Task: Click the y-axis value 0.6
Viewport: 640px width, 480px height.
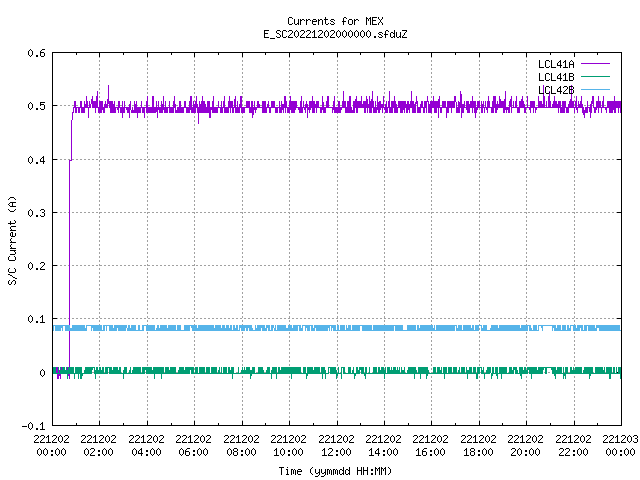Action: (x=36, y=53)
